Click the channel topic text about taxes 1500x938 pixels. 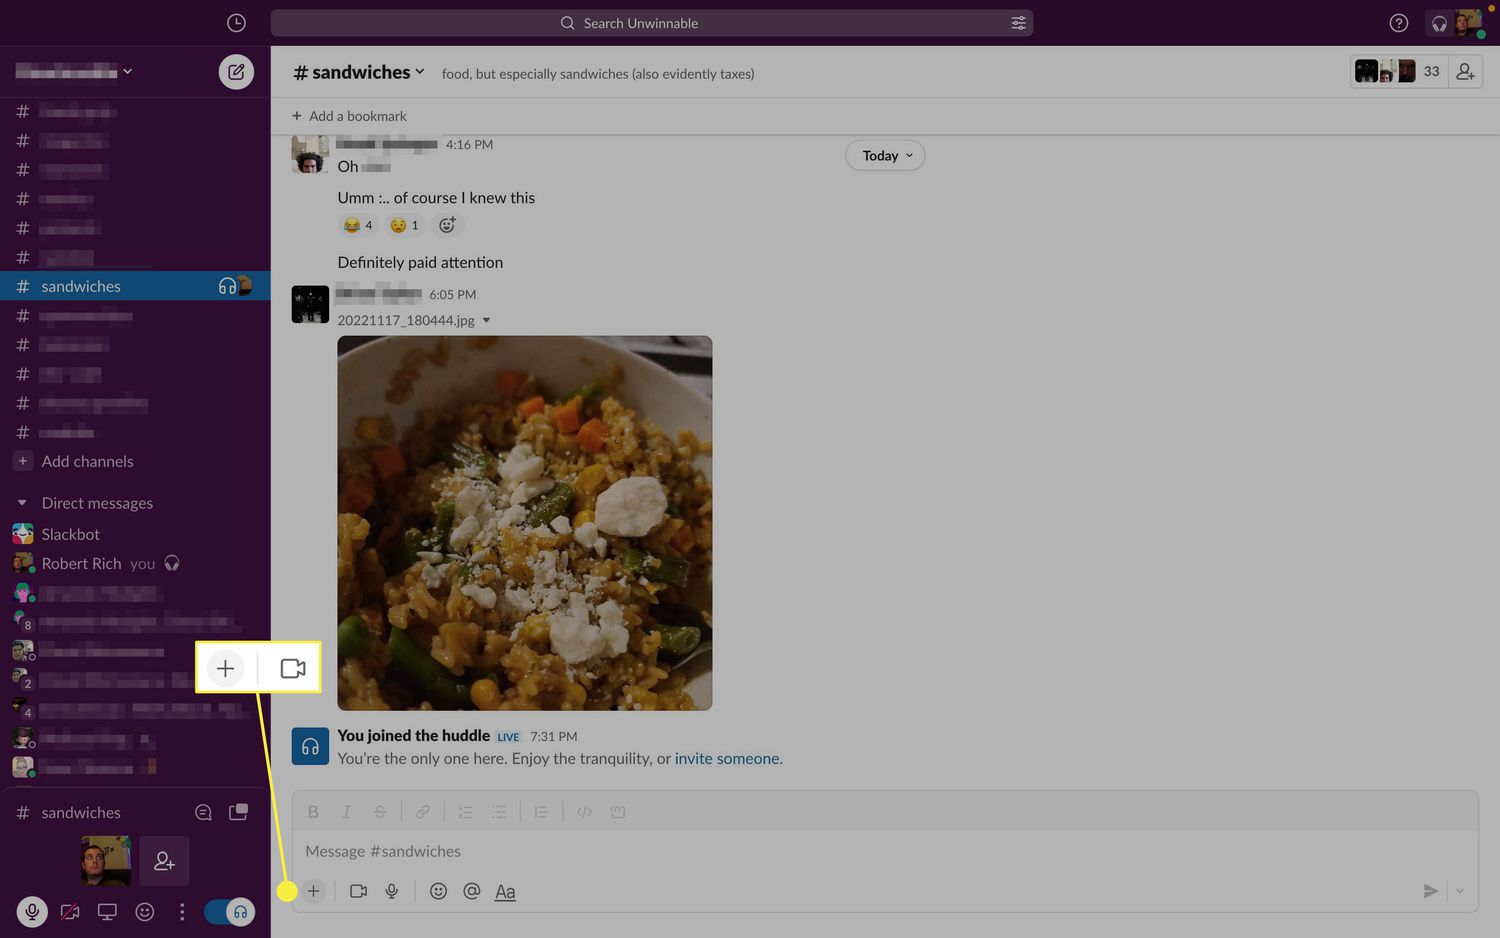coord(598,73)
